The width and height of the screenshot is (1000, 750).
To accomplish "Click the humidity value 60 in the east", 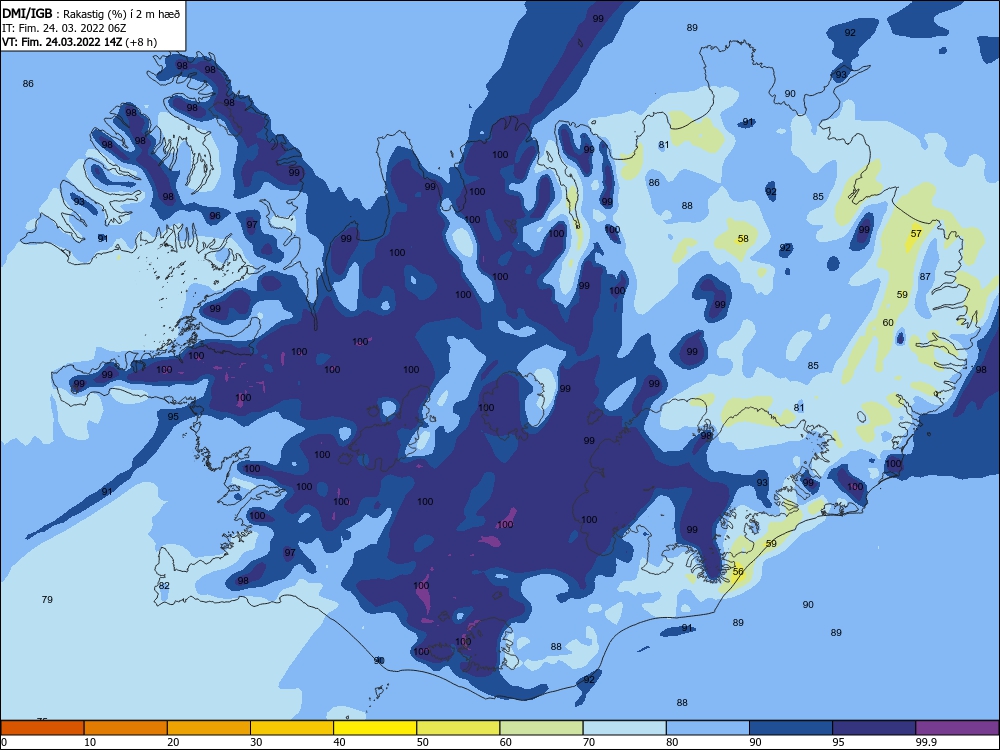I will (888, 323).
